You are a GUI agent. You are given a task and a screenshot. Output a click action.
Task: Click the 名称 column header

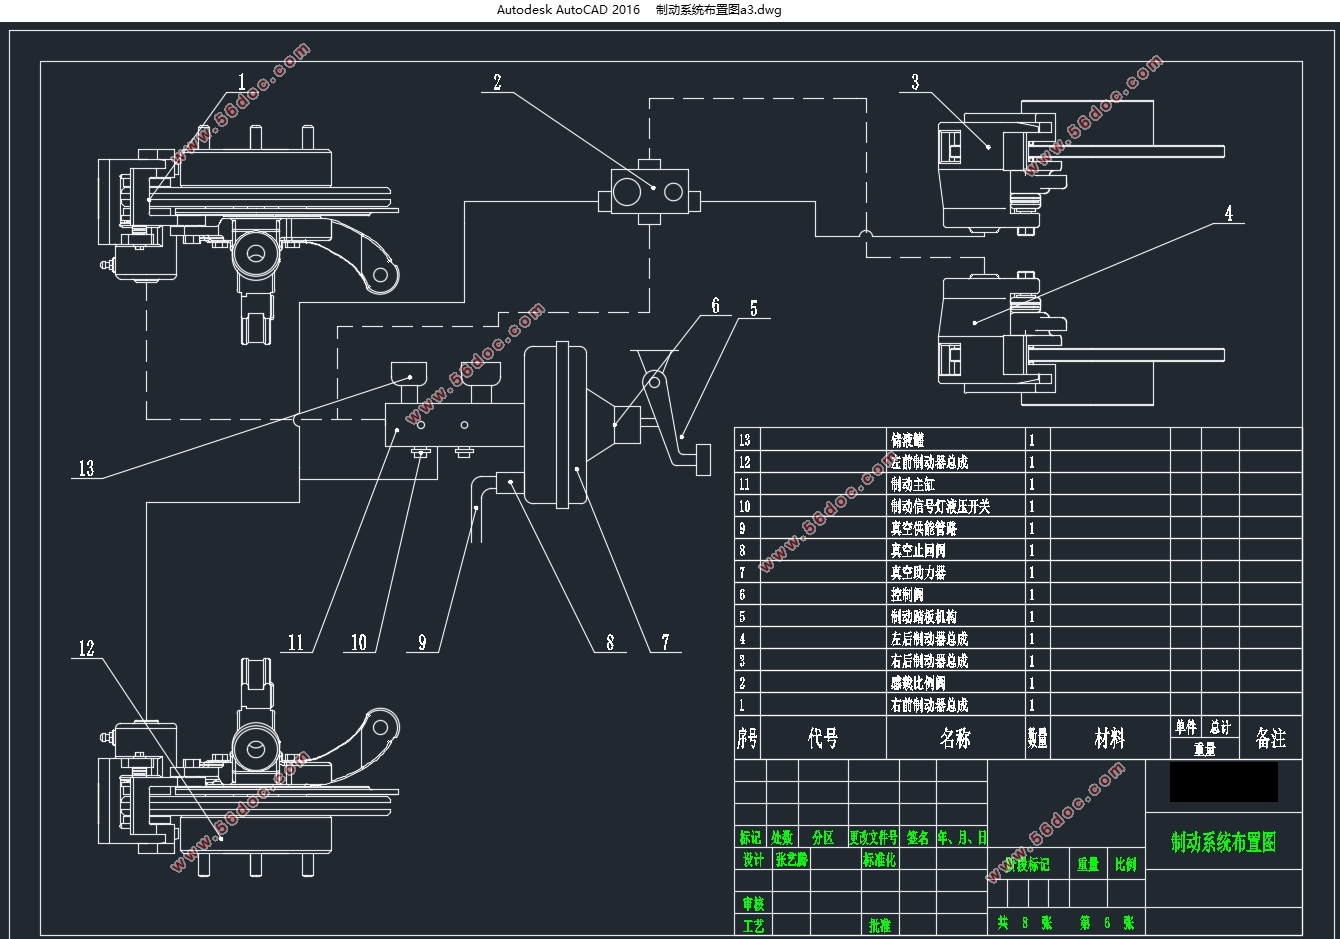(955, 738)
